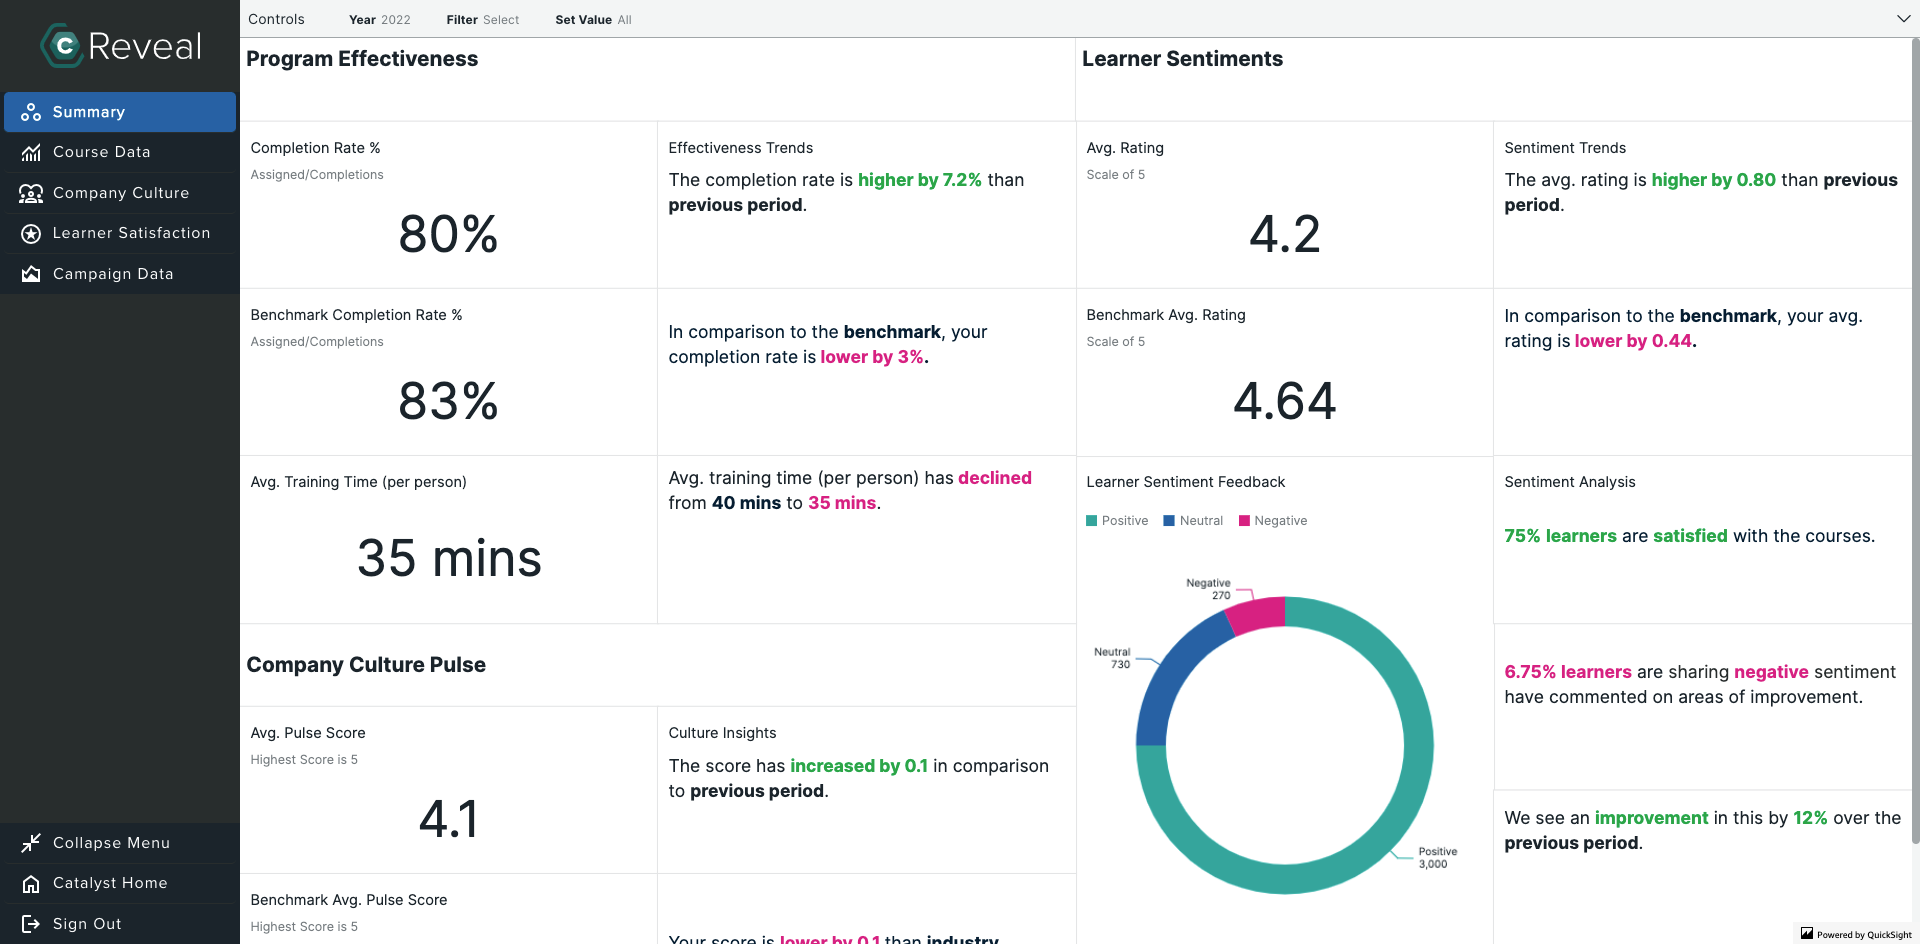Click the Sign Out icon
The image size is (1920, 944).
[31, 924]
